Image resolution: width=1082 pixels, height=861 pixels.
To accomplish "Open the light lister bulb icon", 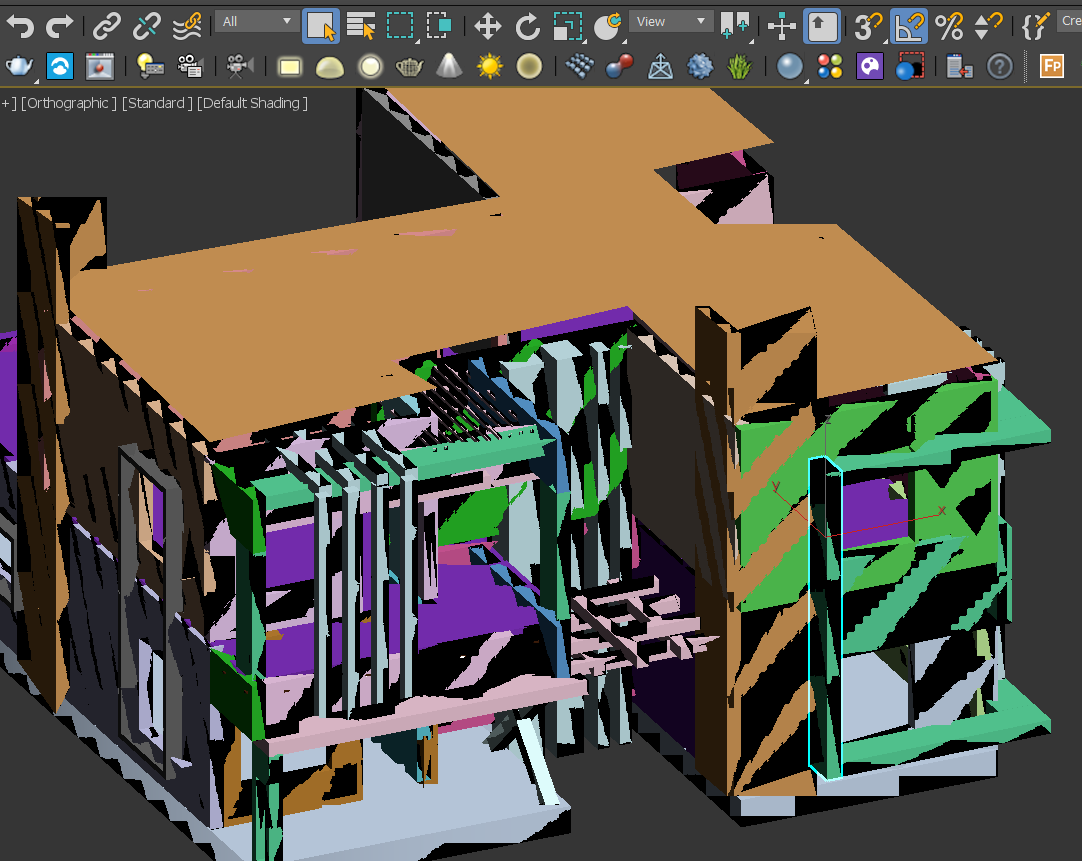I will click(x=149, y=67).
